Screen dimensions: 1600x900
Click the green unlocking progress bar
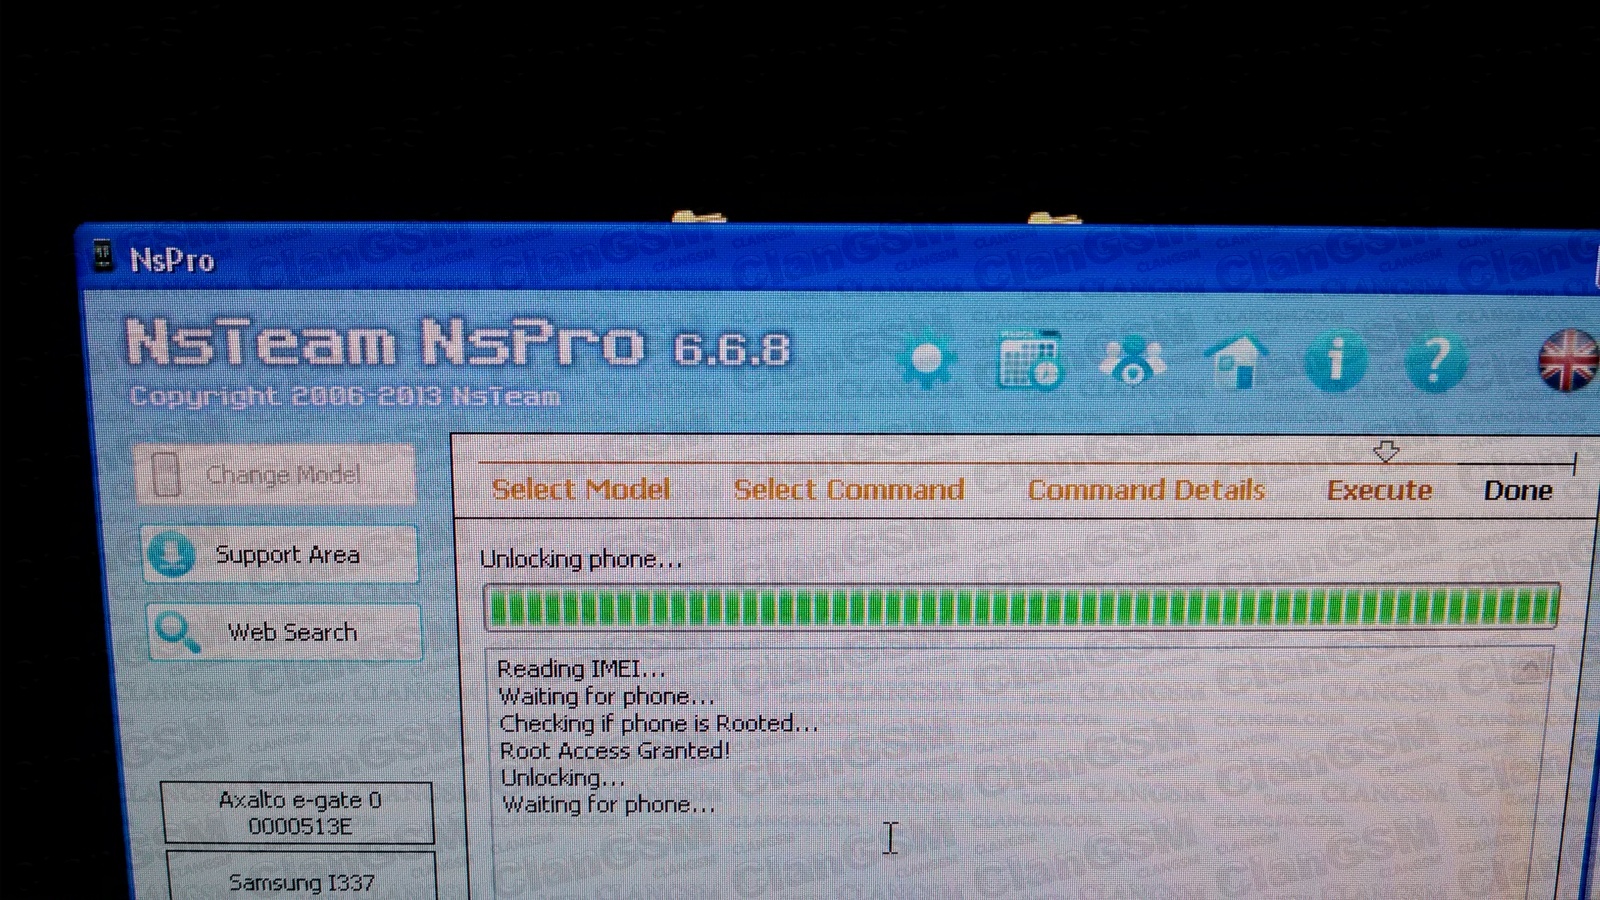pyautogui.click(x=1021, y=607)
